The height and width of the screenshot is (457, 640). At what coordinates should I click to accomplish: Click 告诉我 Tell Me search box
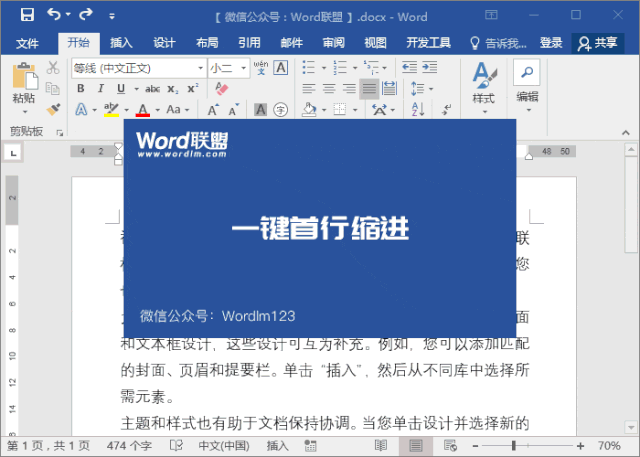pyautogui.click(x=498, y=43)
